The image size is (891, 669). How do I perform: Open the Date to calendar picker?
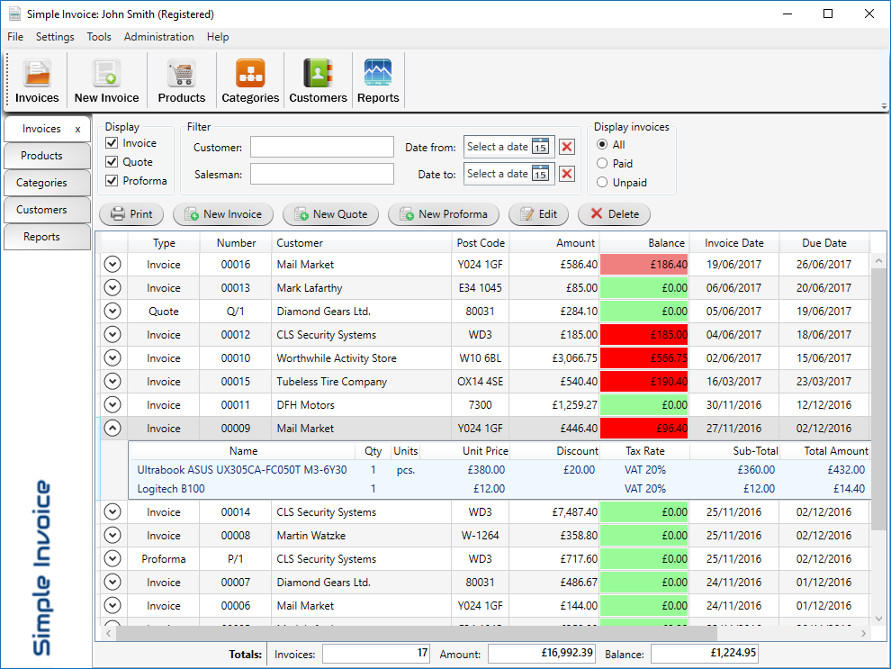540,173
